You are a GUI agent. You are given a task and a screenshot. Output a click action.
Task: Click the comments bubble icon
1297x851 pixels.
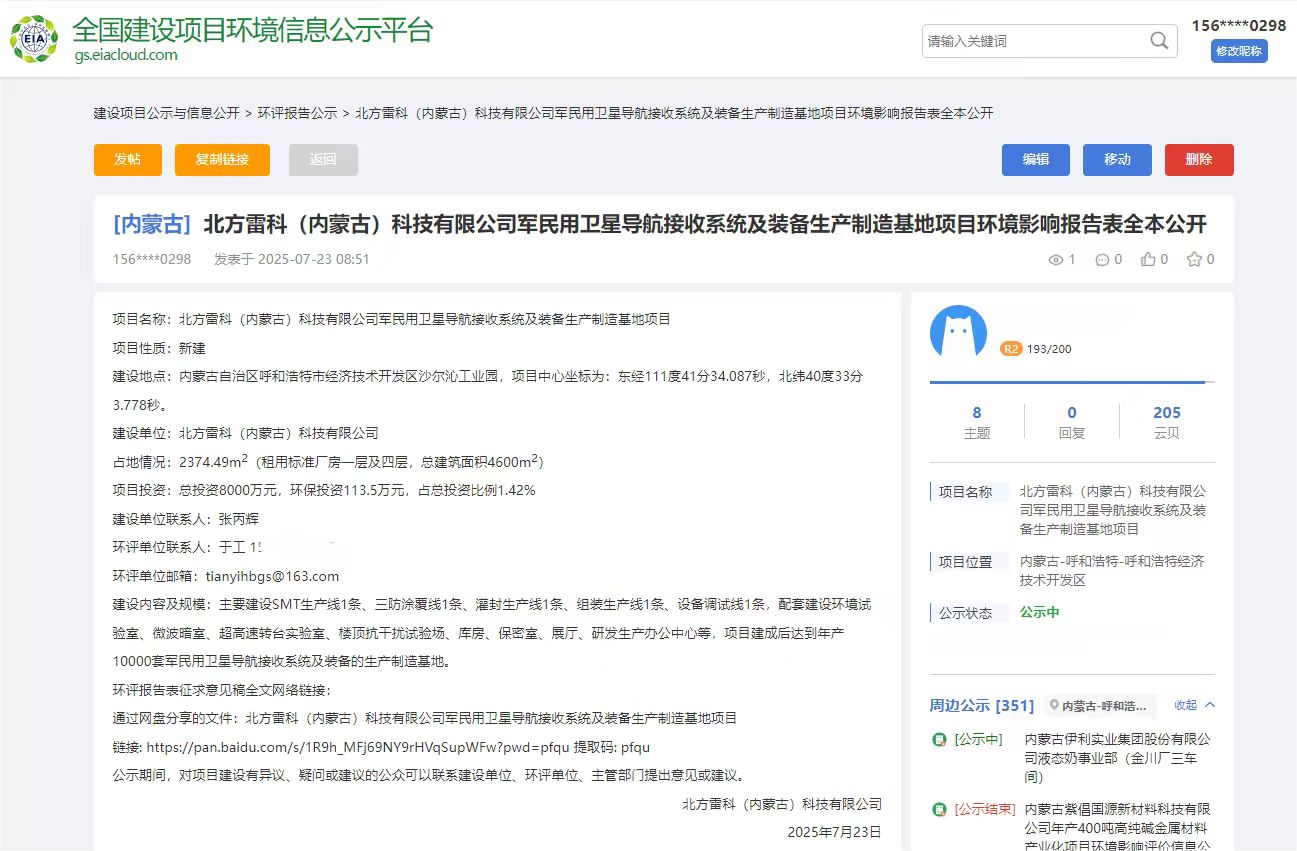click(1102, 260)
